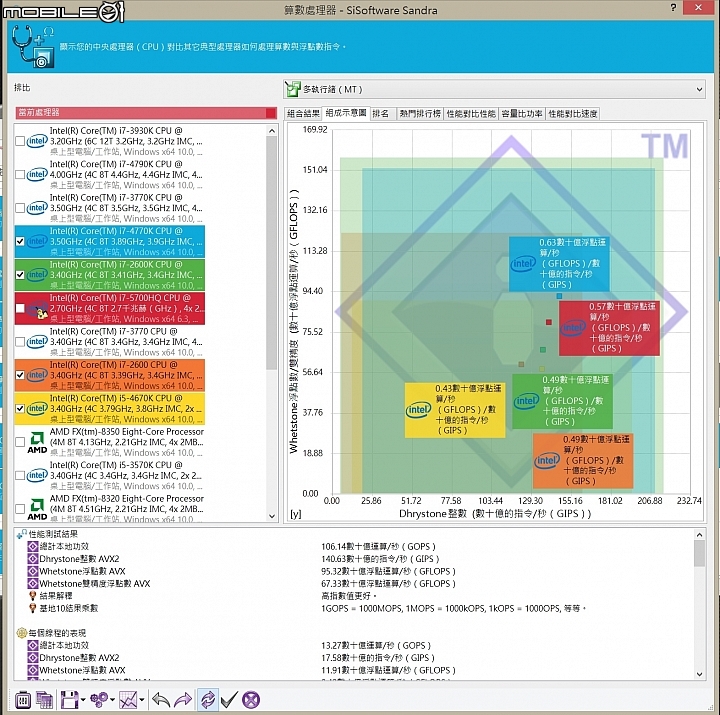Click the Whetstone浮點數 AVX 95.32 row
The image size is (720, 715).
pyautogui.click(x=354, y=571)
